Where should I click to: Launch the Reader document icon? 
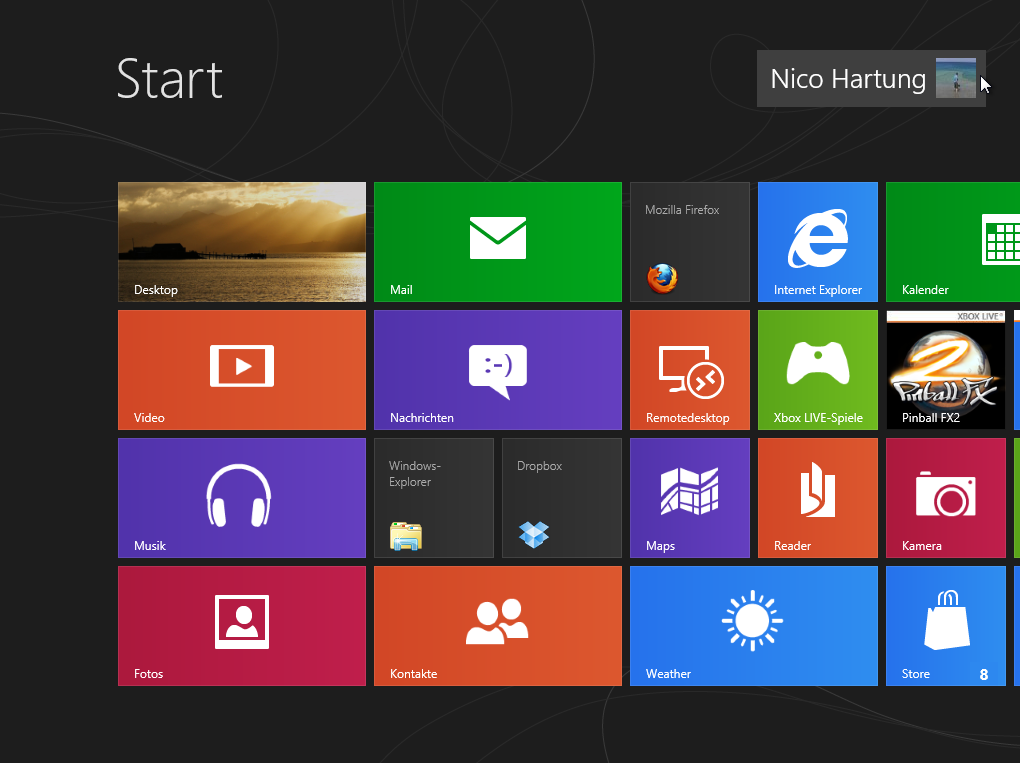(818, 490)
